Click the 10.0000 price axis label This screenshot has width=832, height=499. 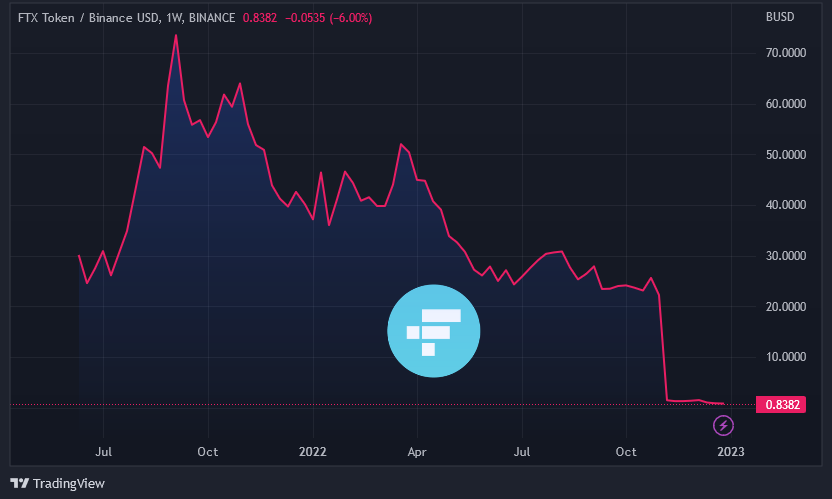pos(785,357)
